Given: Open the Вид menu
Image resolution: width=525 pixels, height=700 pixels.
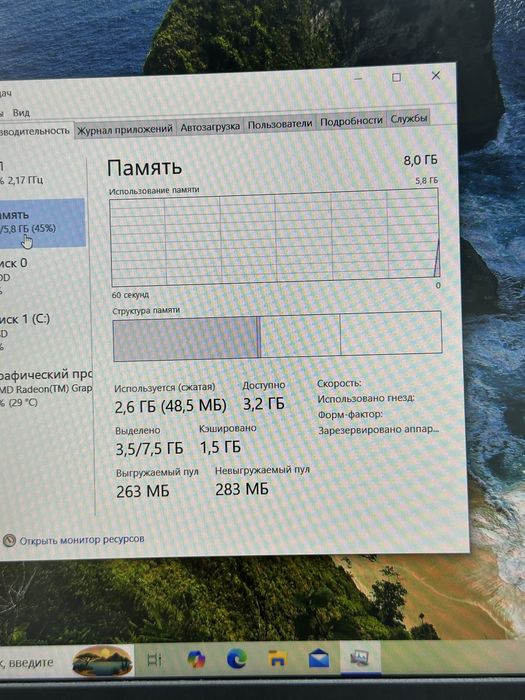Looking at the screenshot, I should [x=21, y=112].
